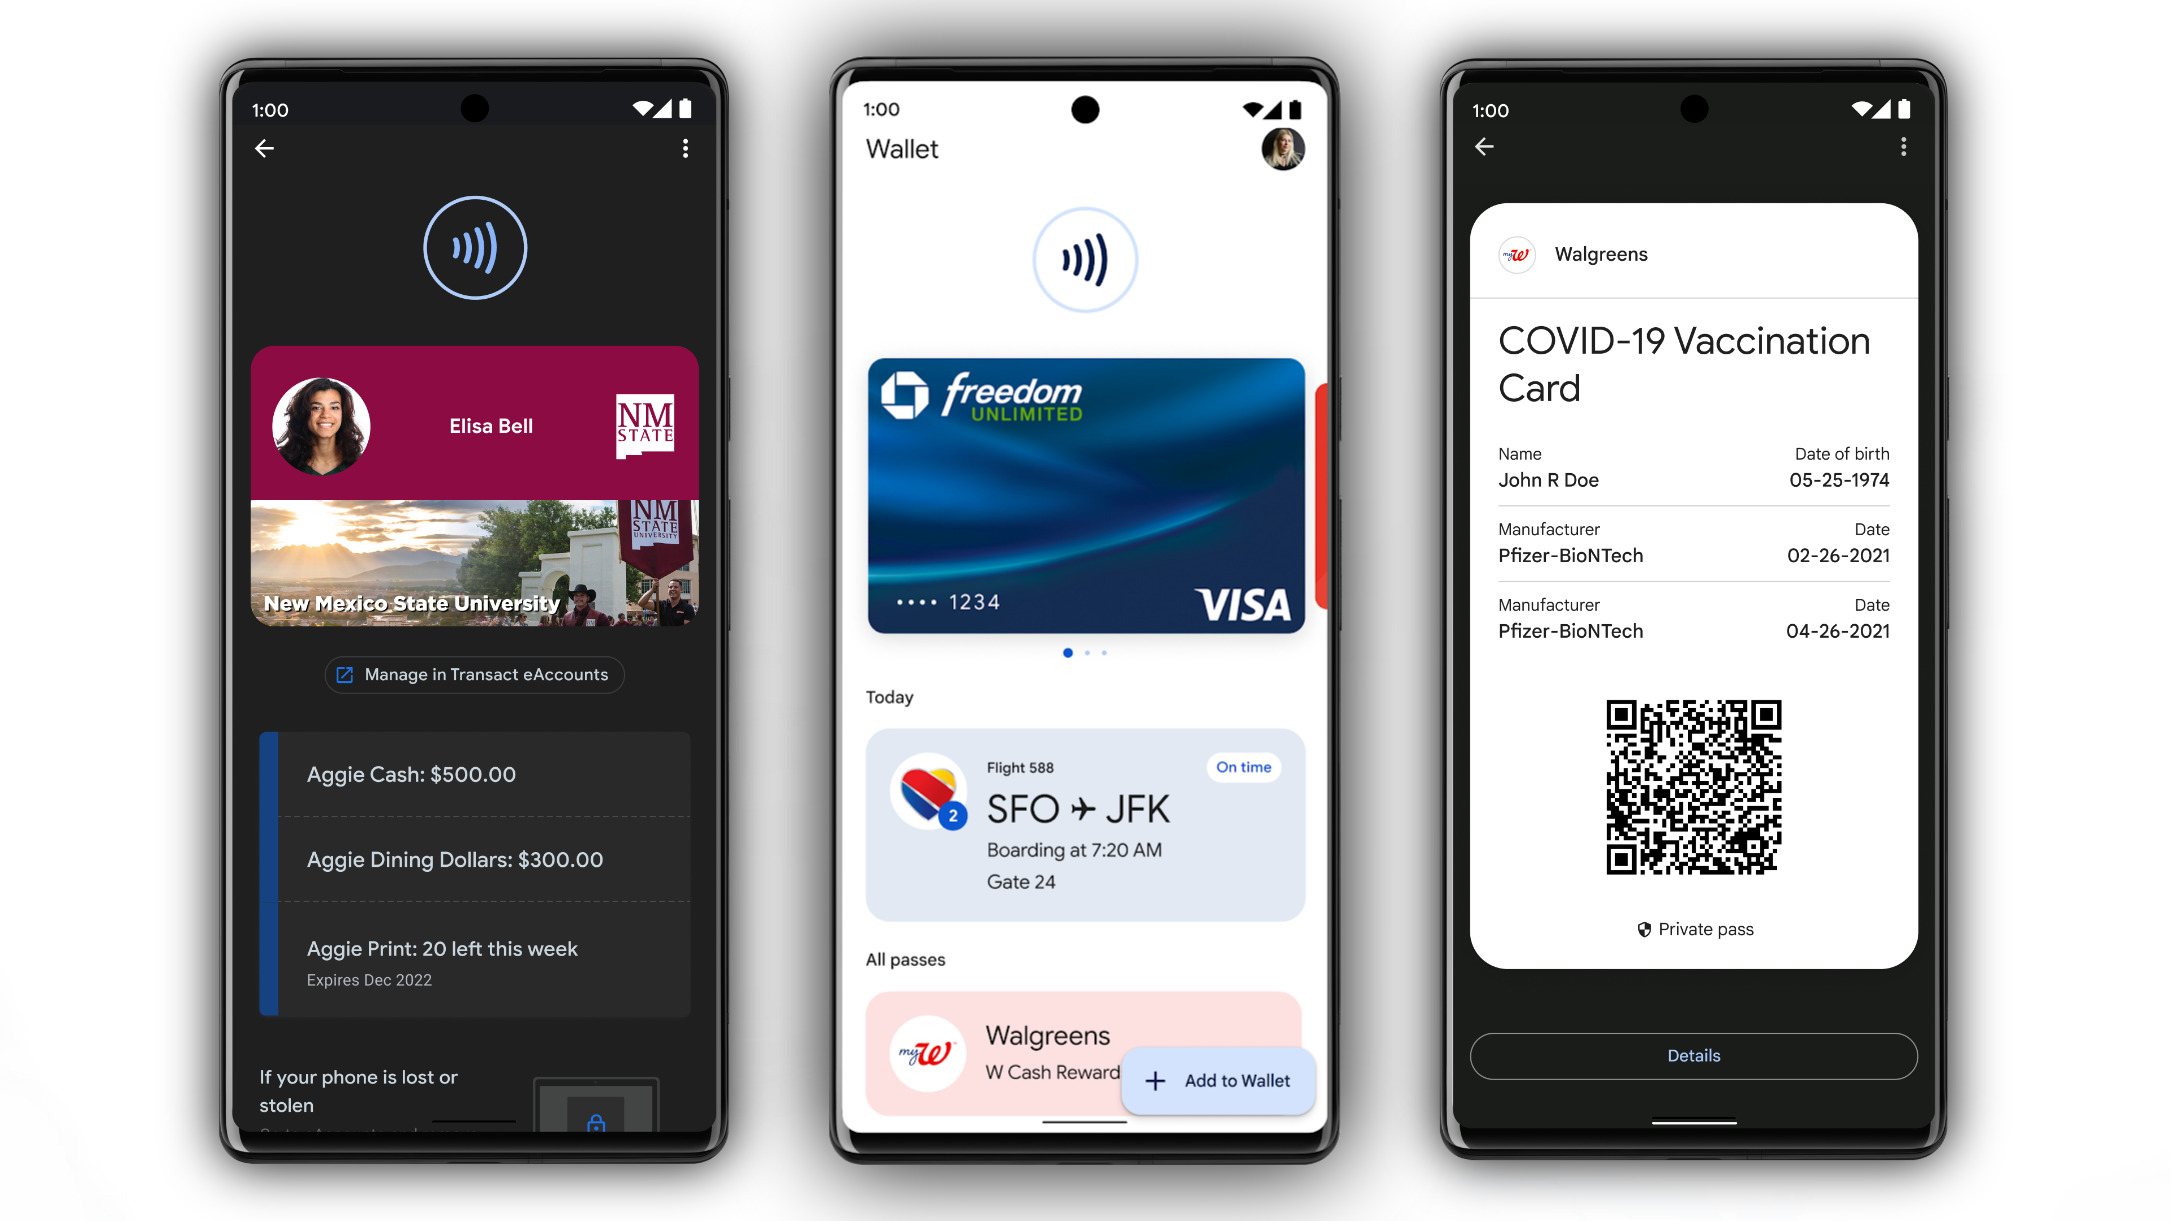Tap signal strength icon in status bar
Viewport: 2171px width, 1221px height.
tap(669, 109)
